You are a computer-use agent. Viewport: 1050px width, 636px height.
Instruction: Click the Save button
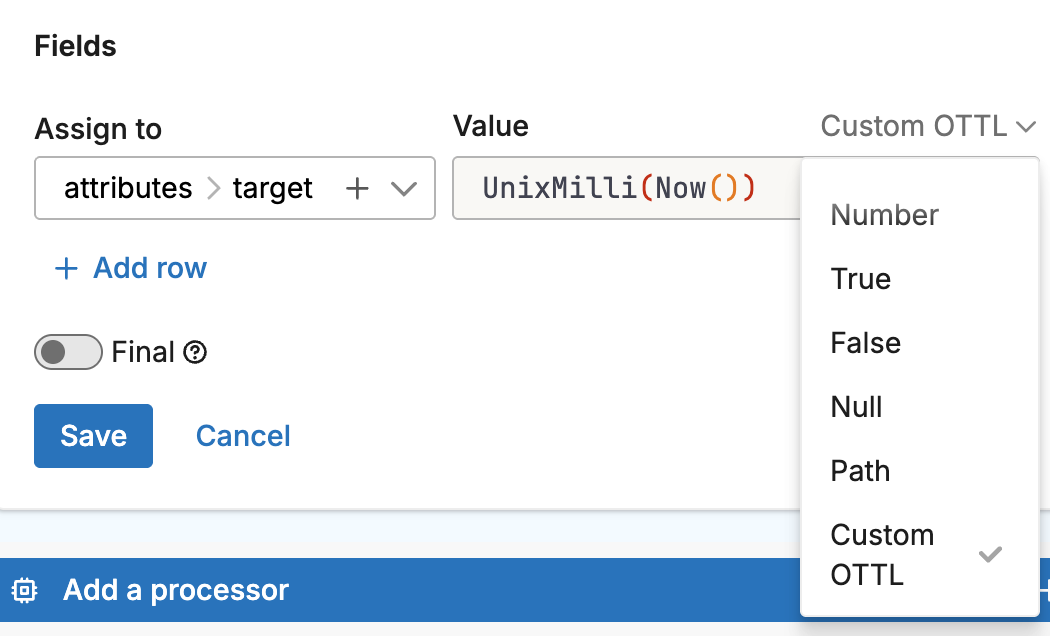coord(93,436)
